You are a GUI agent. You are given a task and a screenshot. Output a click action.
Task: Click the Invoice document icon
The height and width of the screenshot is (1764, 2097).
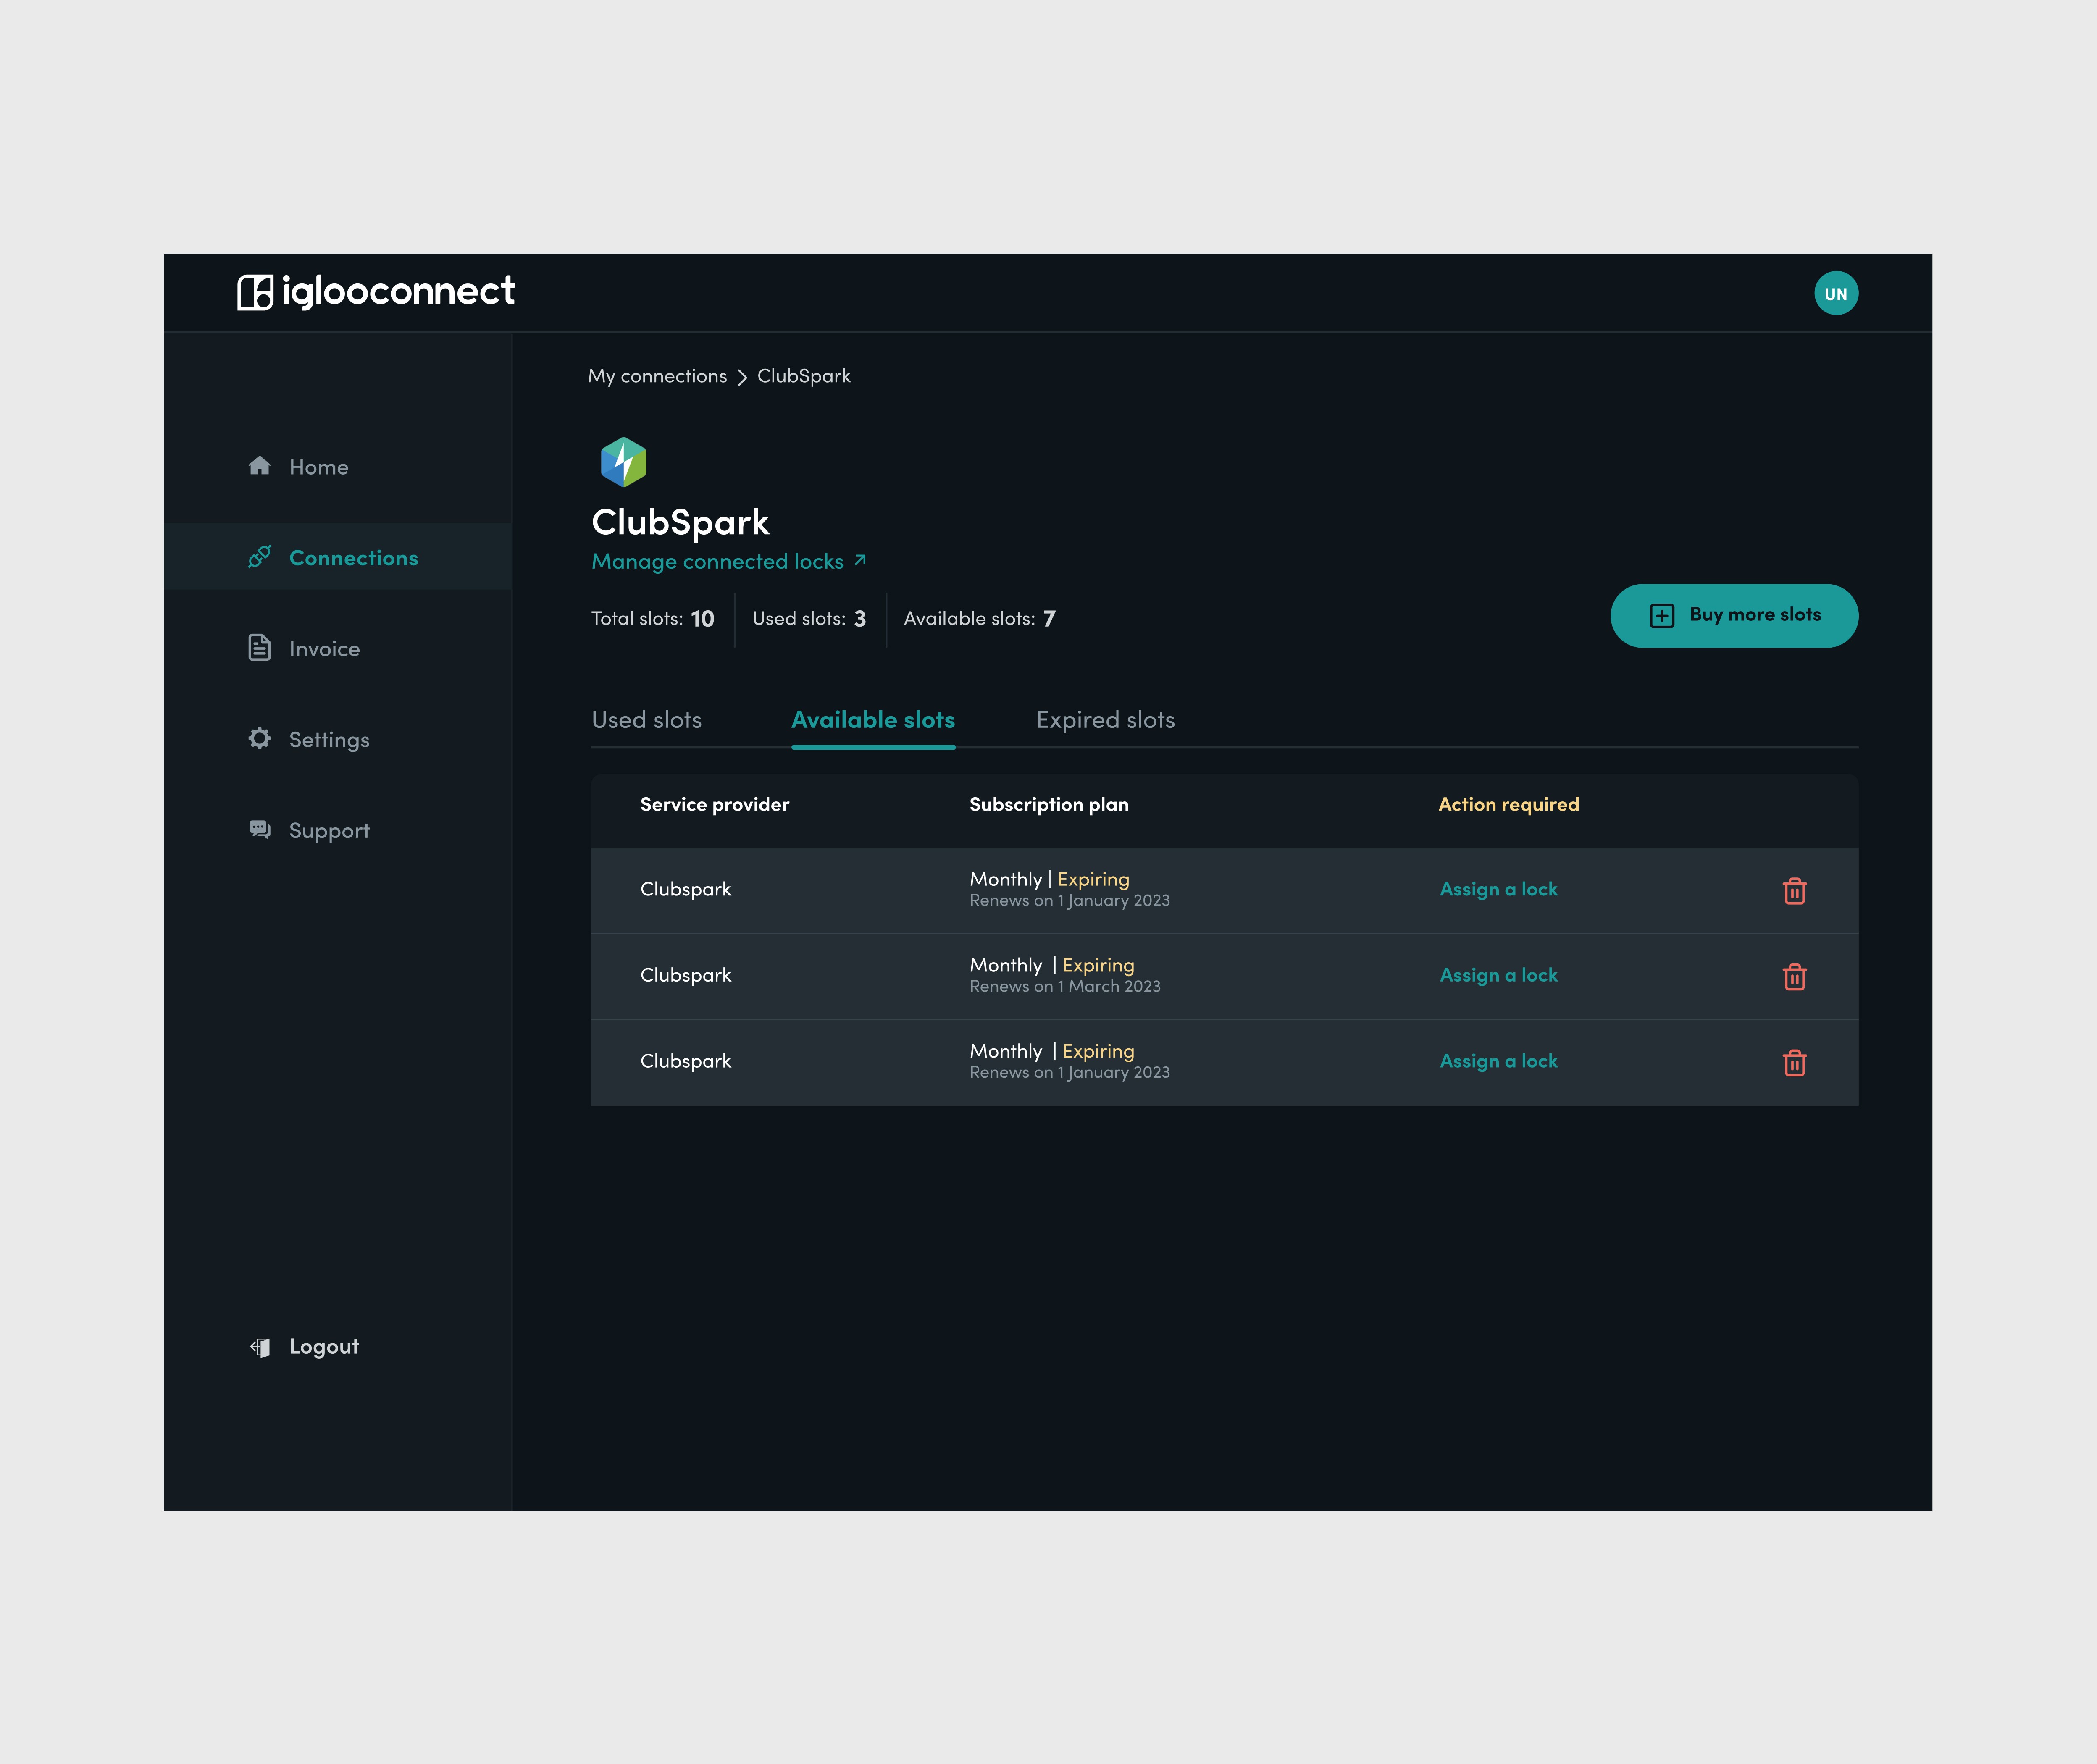tap(260, 648)
